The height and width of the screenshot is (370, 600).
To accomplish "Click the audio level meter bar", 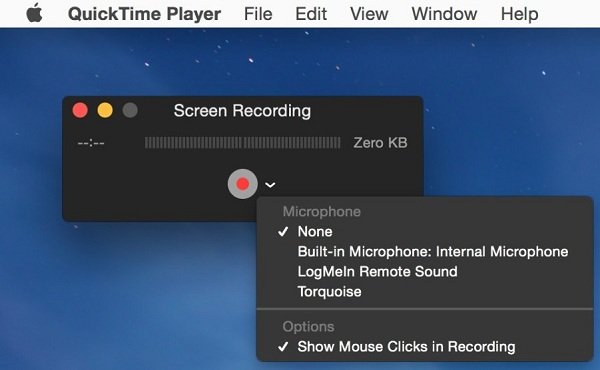I will coord(242,143).
